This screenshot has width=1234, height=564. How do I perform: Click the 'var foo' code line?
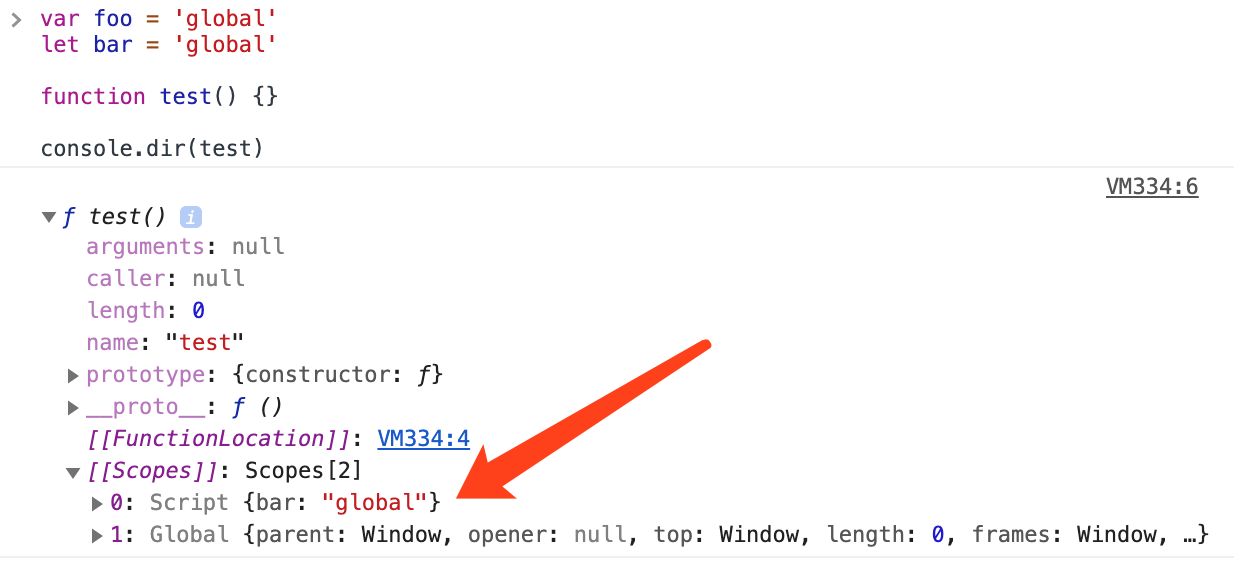click(x=159, y=19)
